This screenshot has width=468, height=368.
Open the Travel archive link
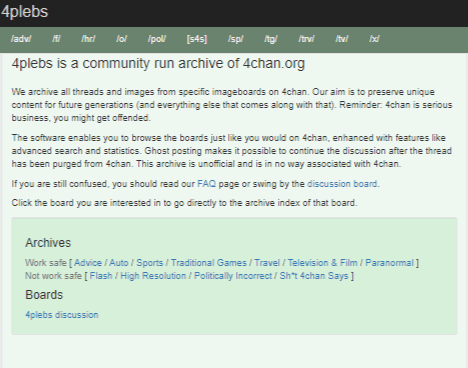pyautogui.click(x=267, y=263)
